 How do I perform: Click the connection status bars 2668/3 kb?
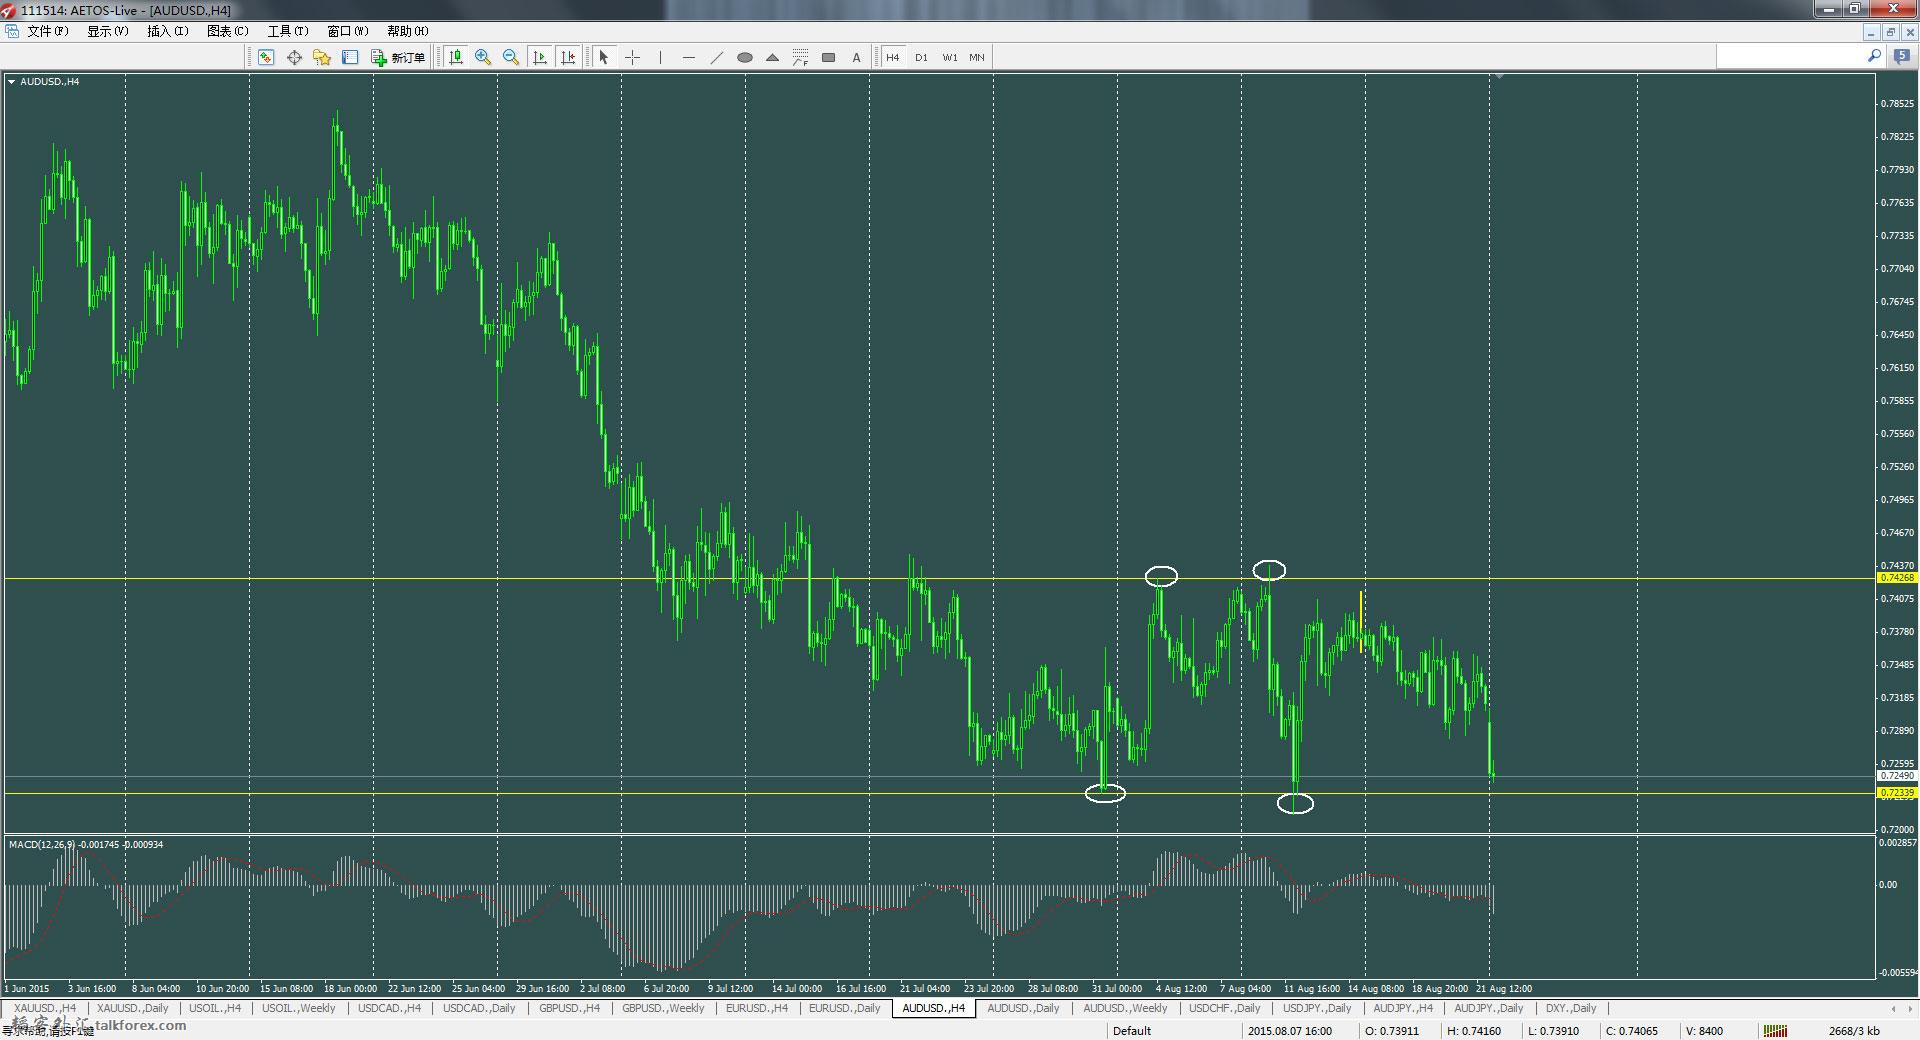click(x=1824, y=1031)
